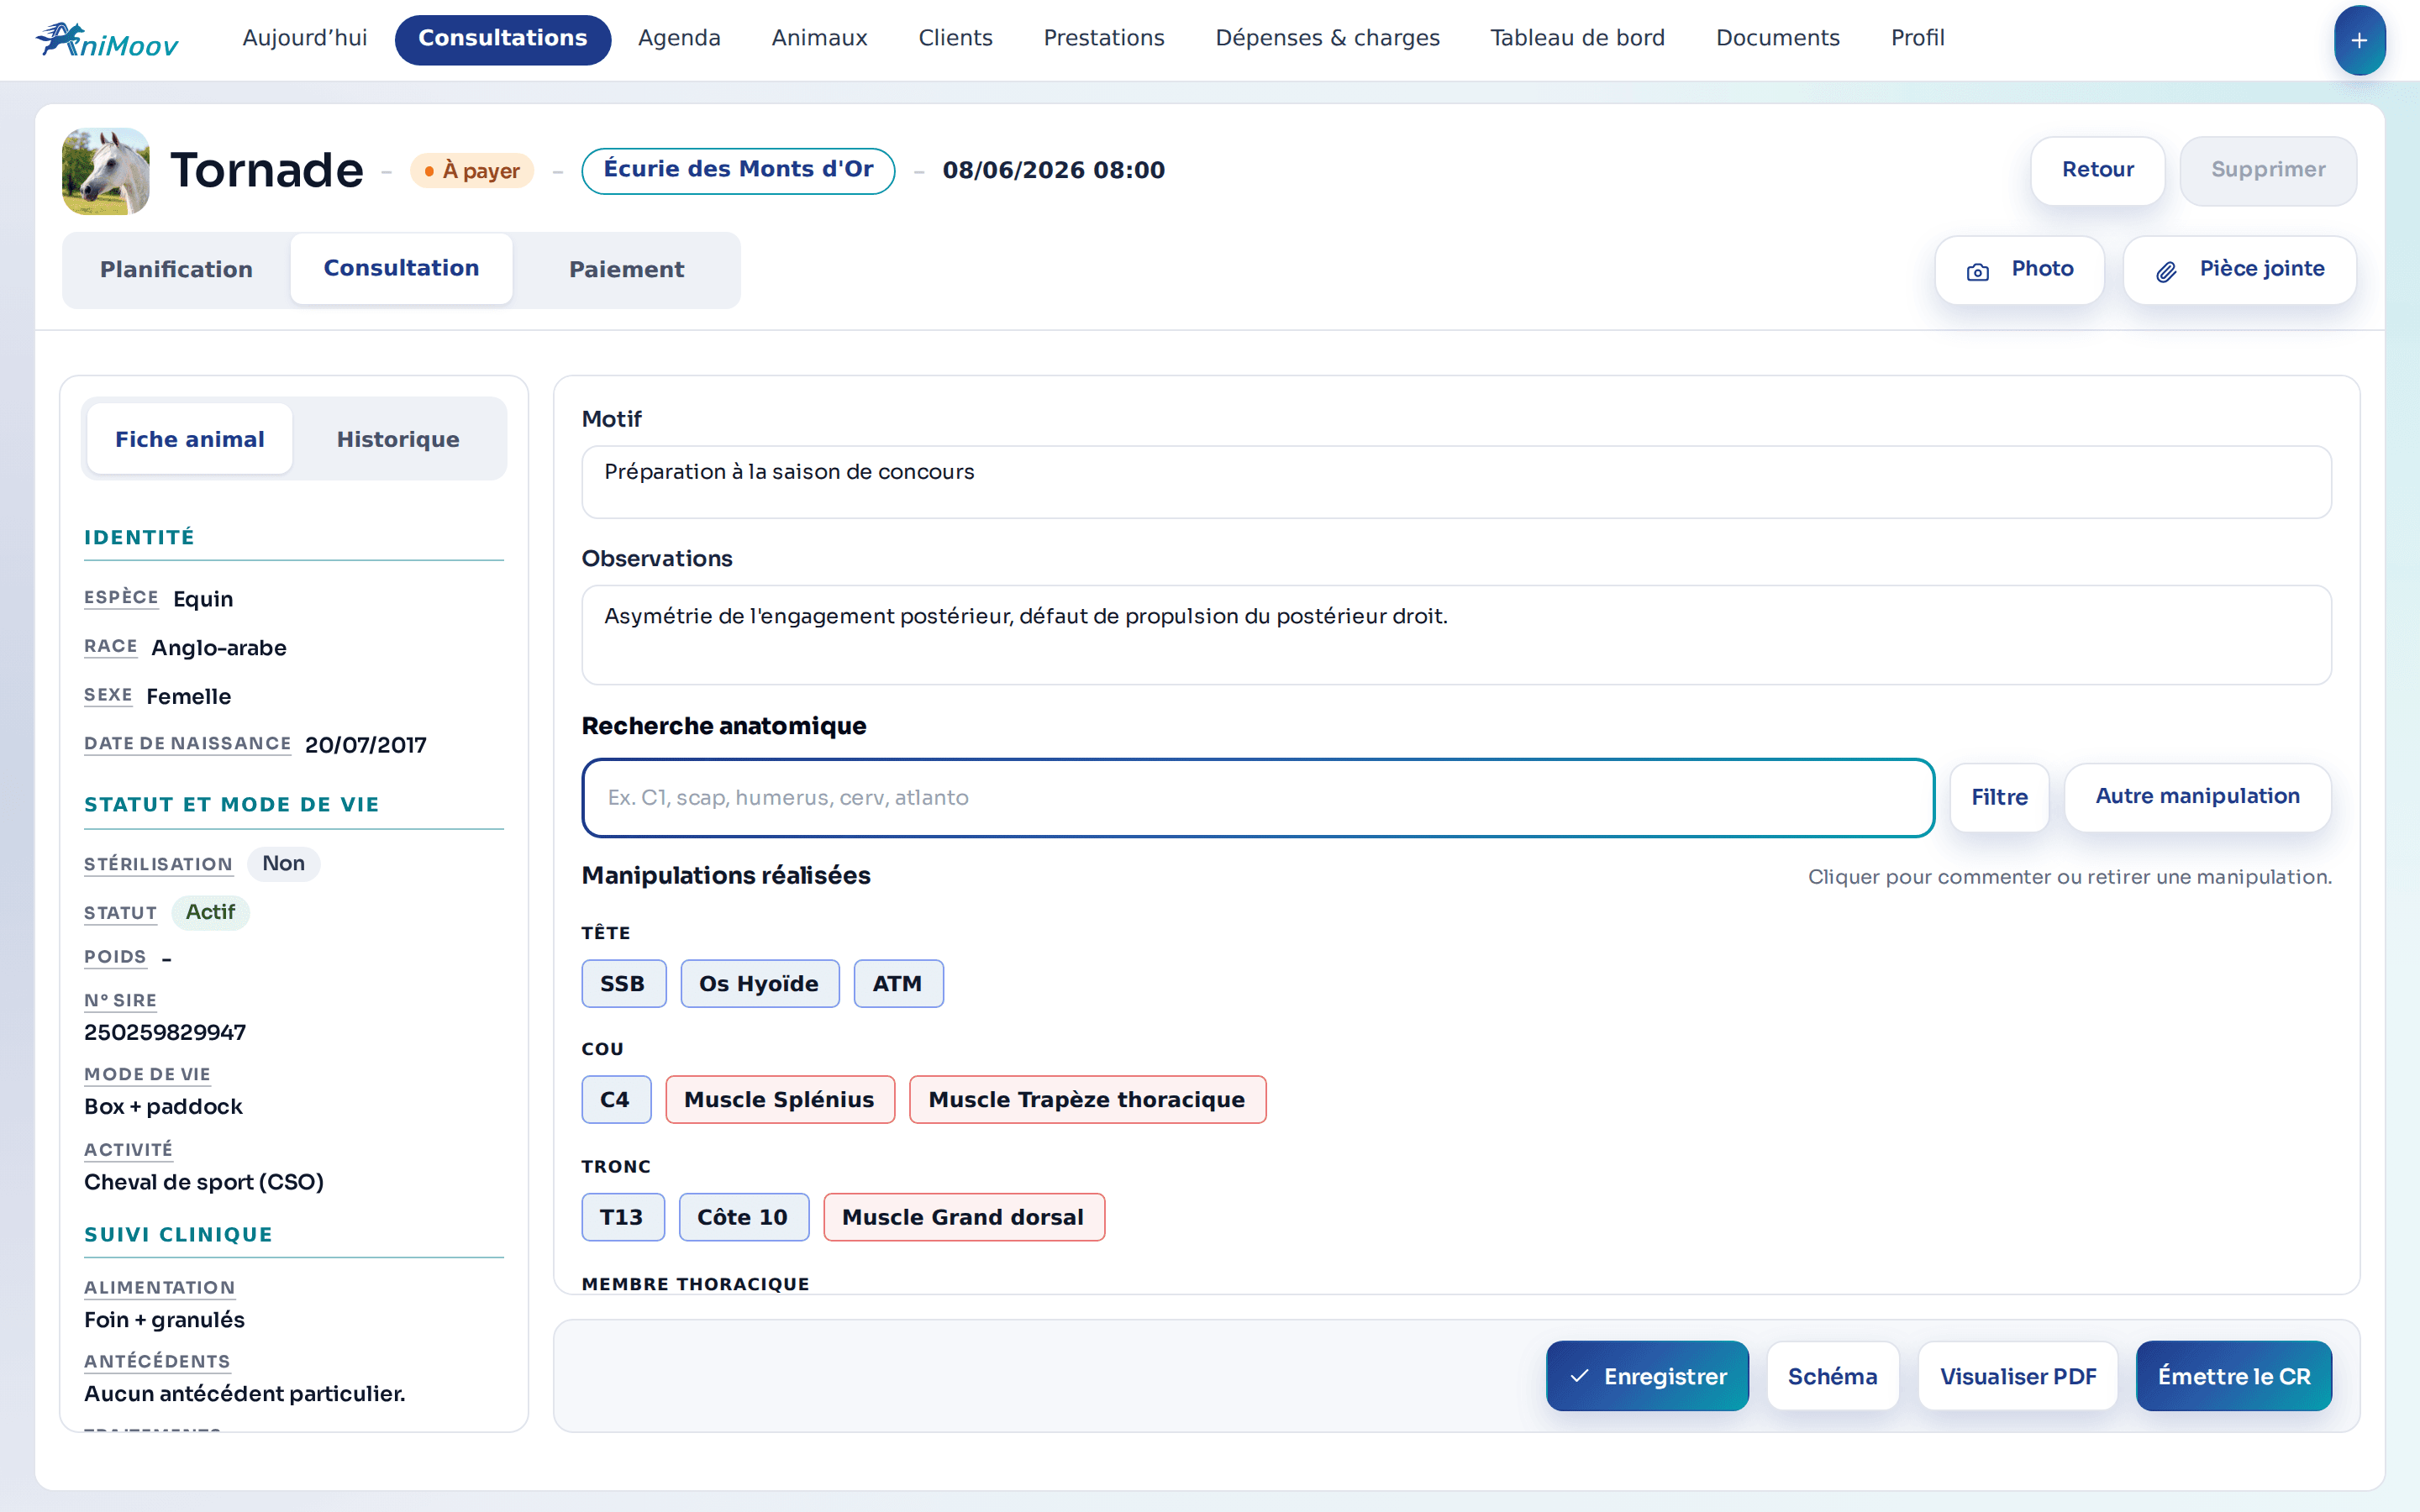Click into the Observations text area
The image size is (2420, 1512).
(x=1456, y=635)
